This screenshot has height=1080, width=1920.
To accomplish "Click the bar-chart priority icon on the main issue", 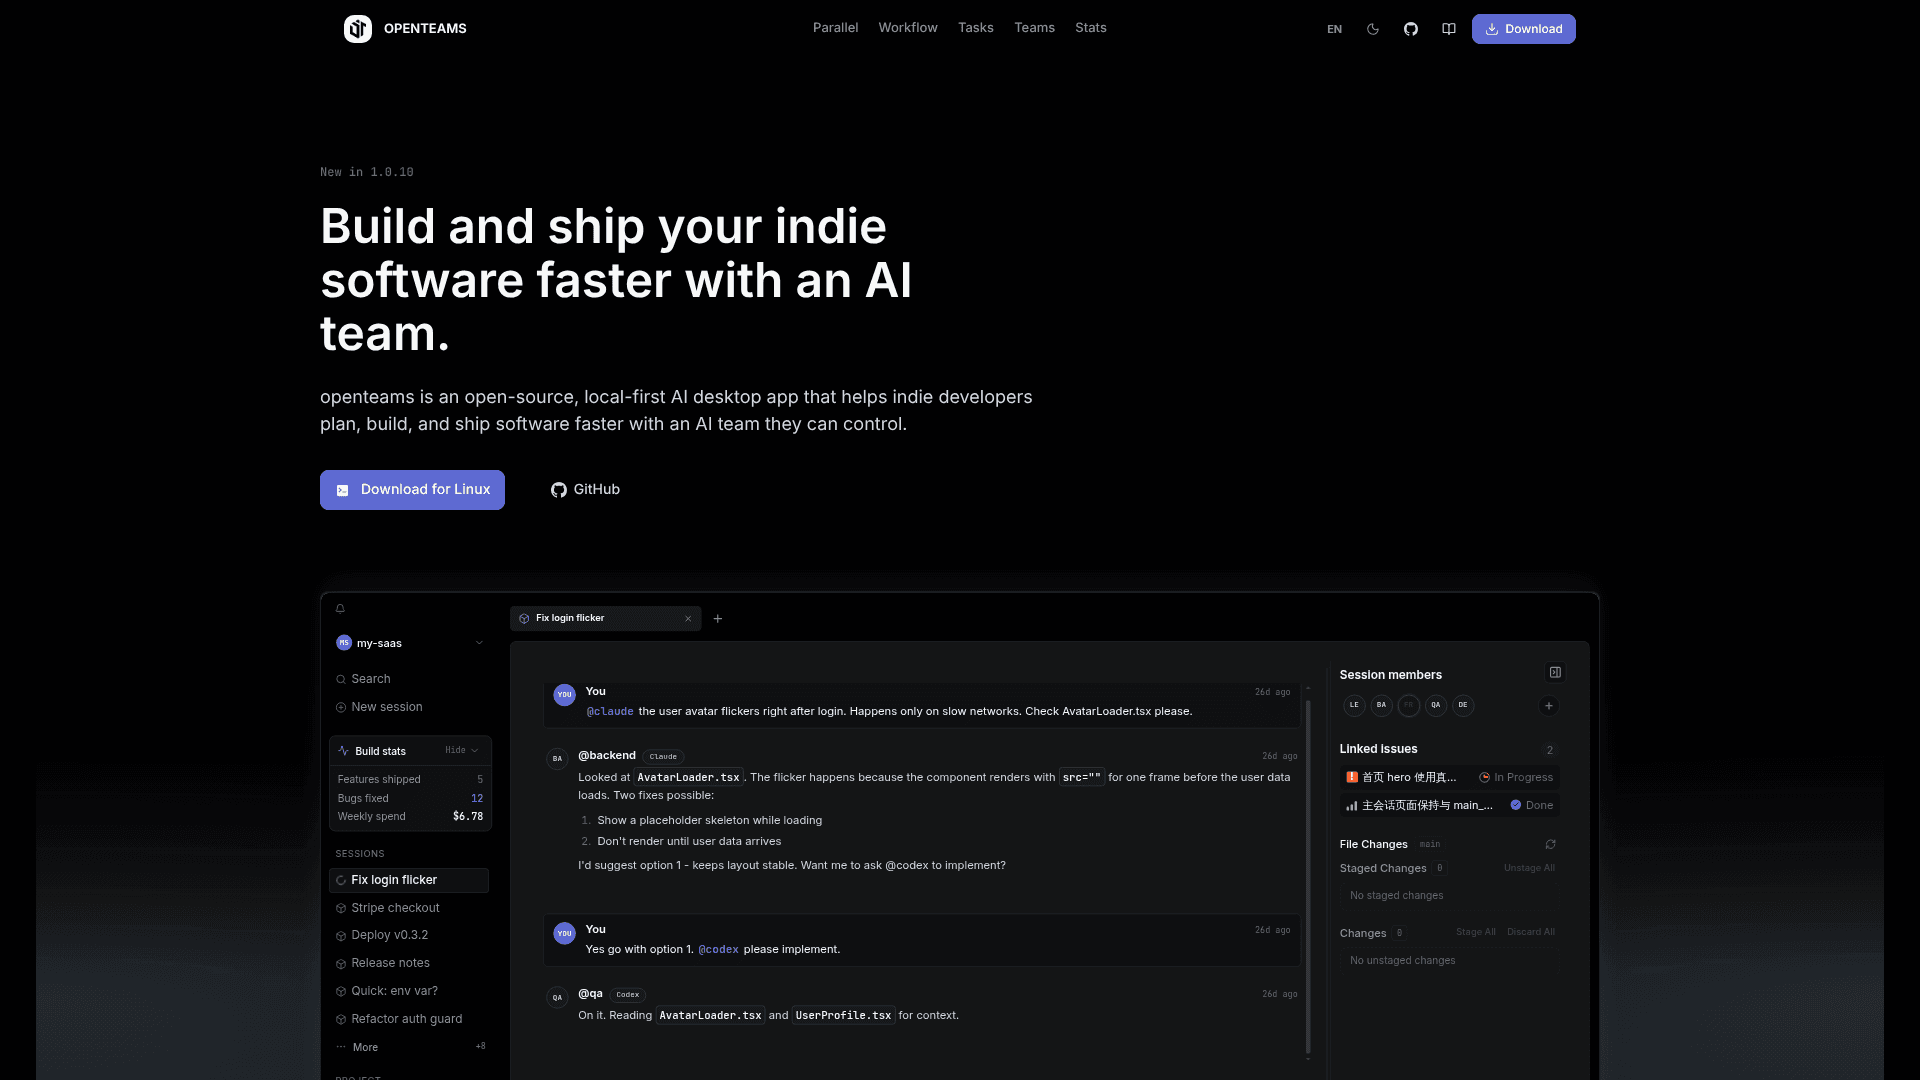I will click(x=1352, y=805).
